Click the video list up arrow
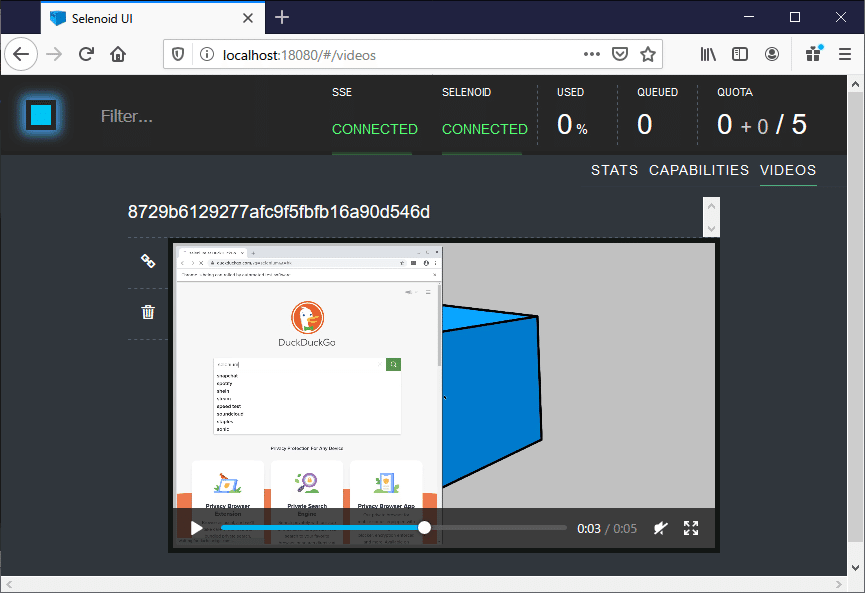The image size is (865, 593). click(711, 206)
